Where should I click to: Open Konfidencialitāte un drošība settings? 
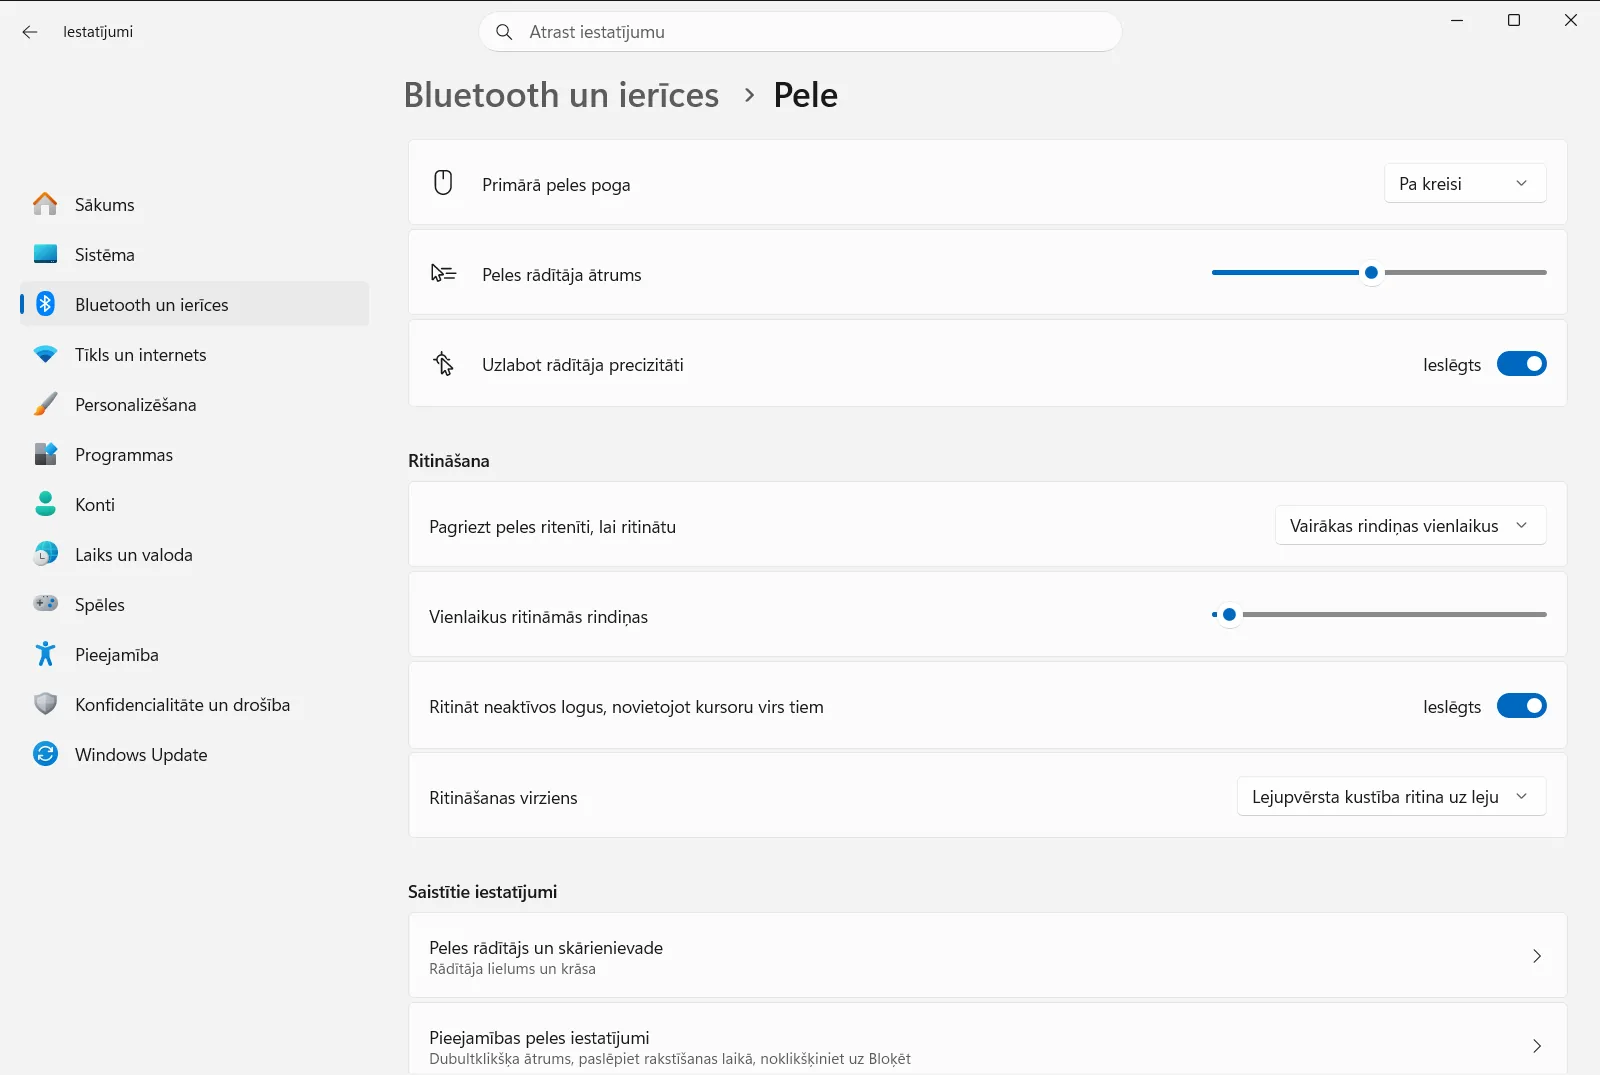(x=195, y=704)
